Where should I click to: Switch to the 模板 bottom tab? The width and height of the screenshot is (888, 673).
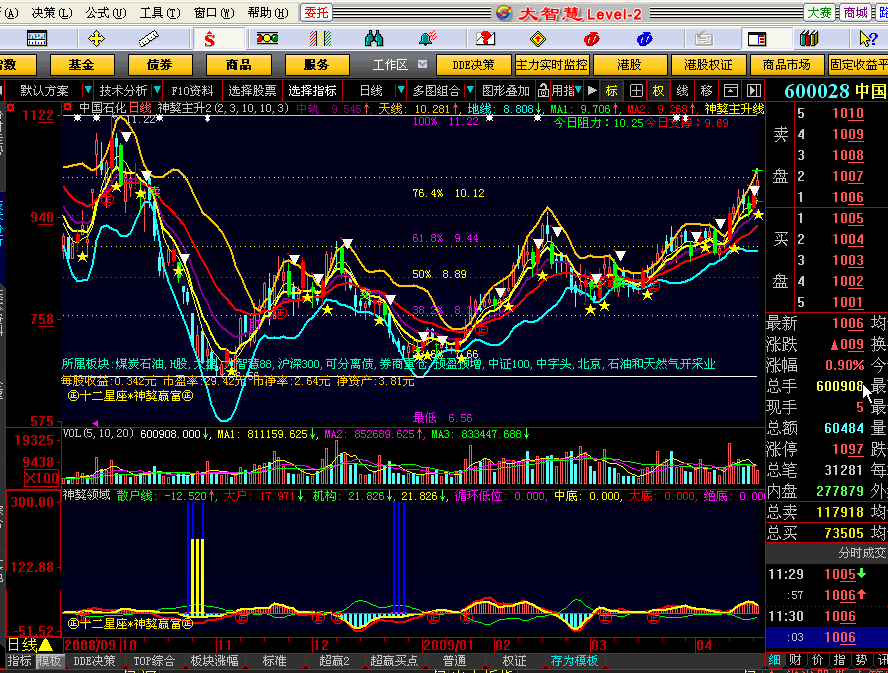coord(49,661)
